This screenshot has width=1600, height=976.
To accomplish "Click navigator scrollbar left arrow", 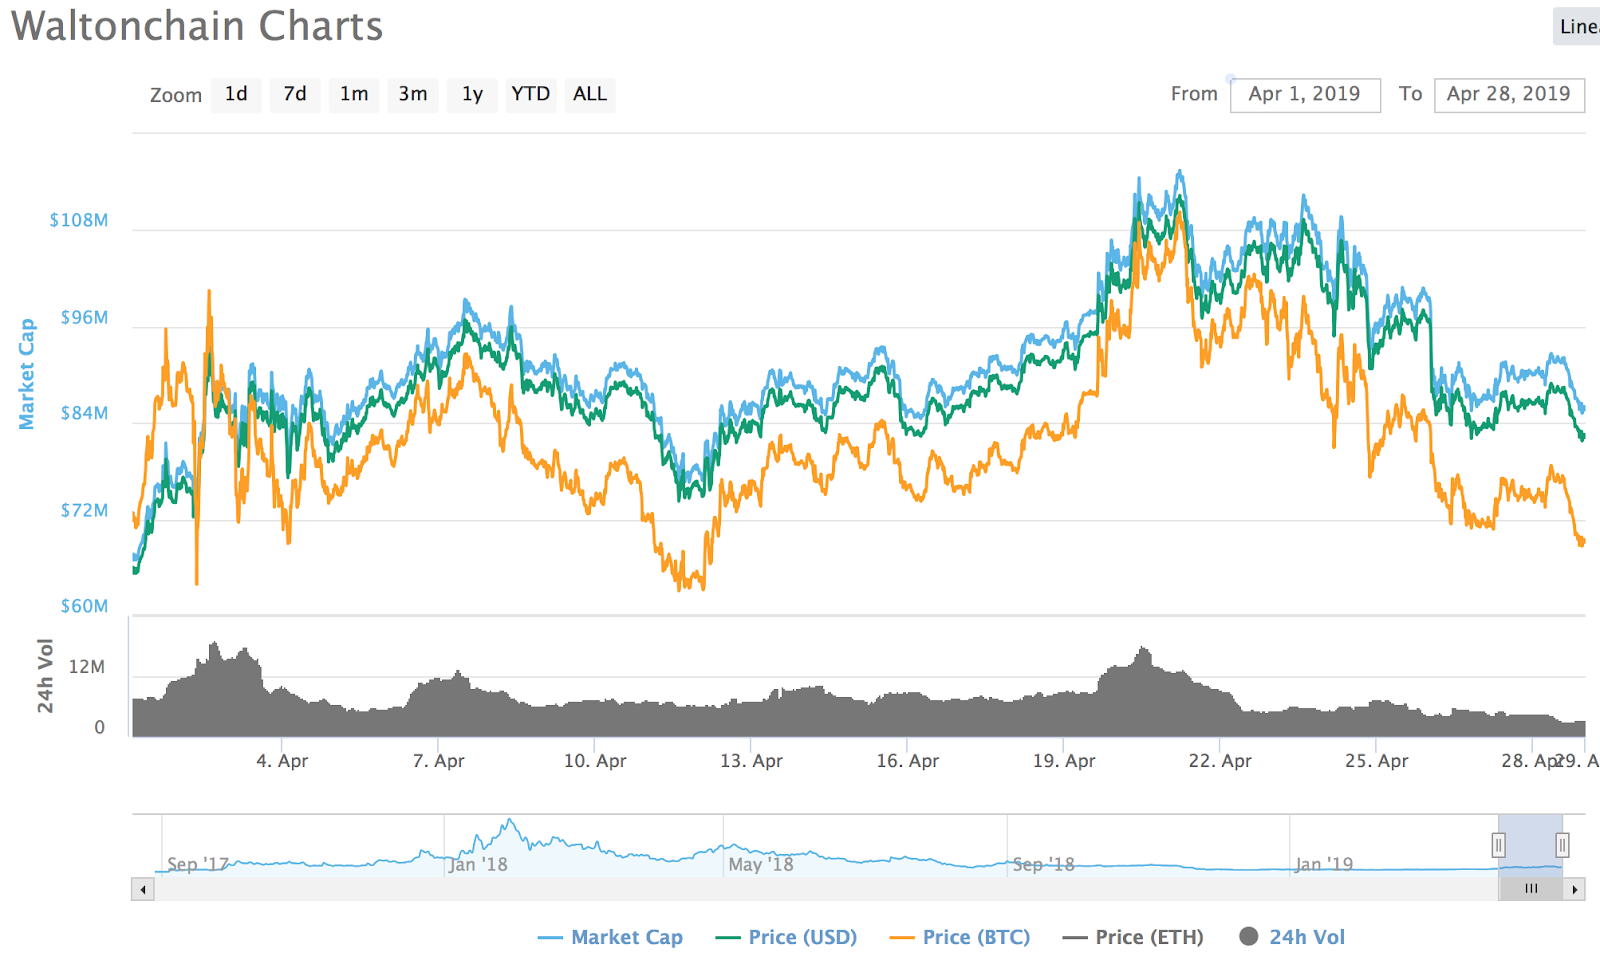I will click(x=143, y=889).
